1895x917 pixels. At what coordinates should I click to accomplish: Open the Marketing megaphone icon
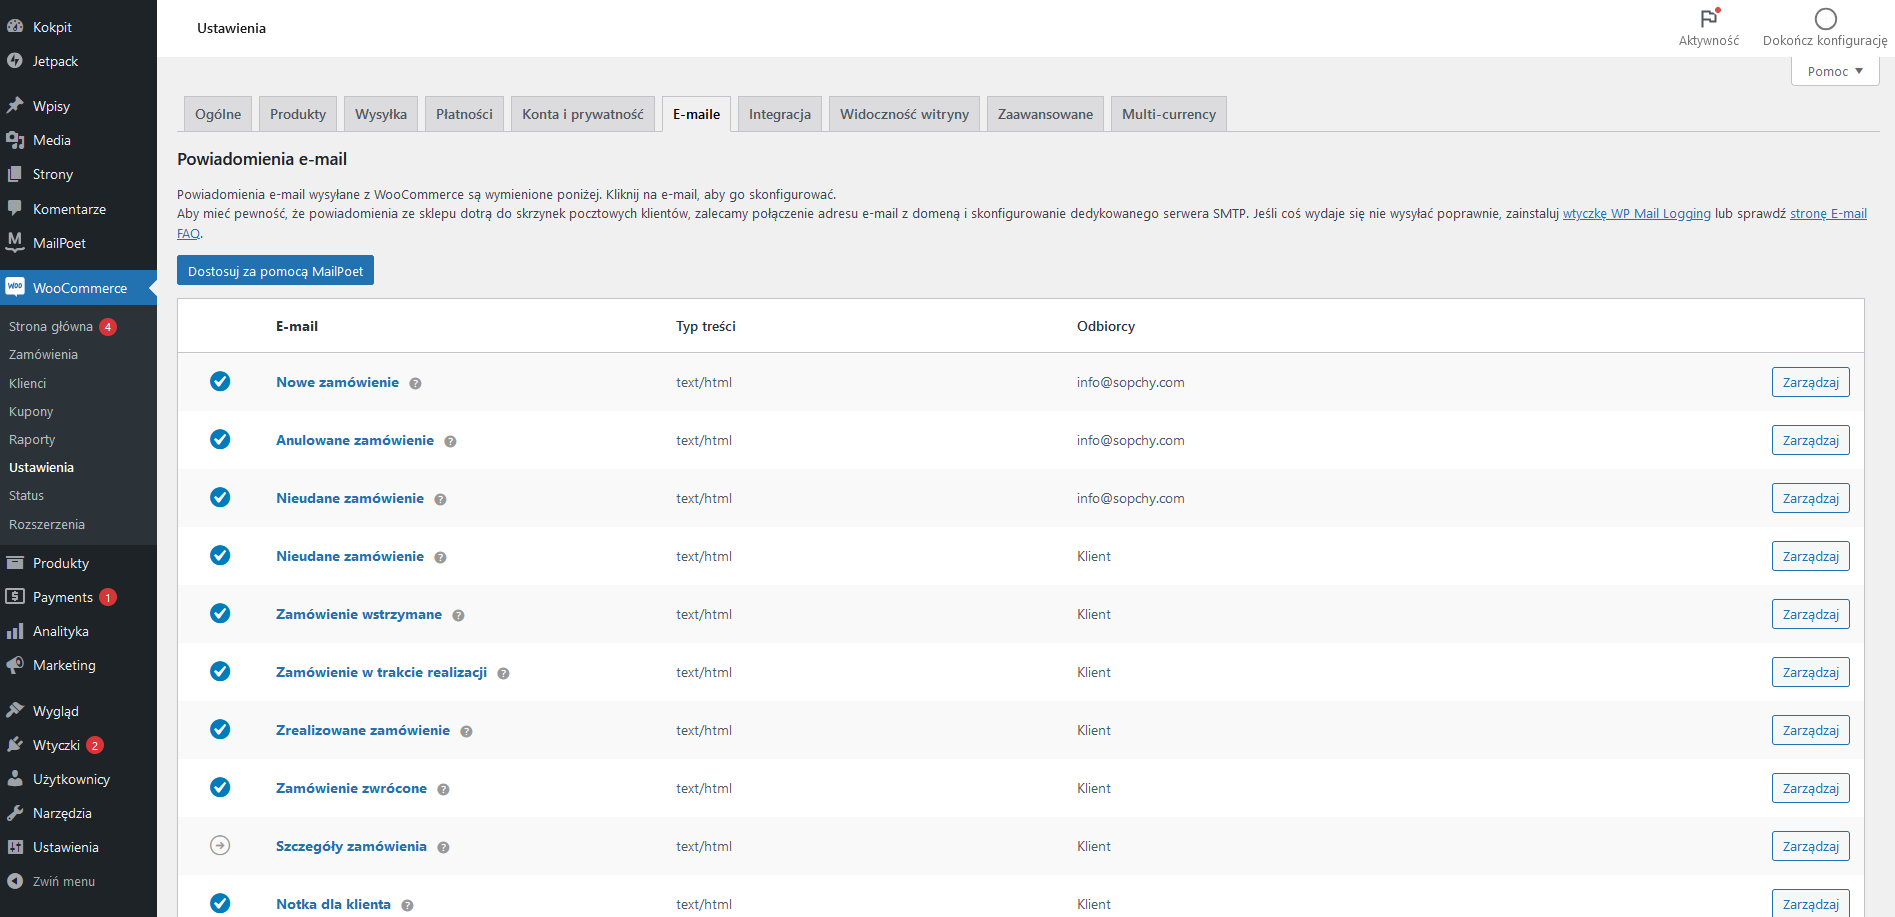click(15, 665)
